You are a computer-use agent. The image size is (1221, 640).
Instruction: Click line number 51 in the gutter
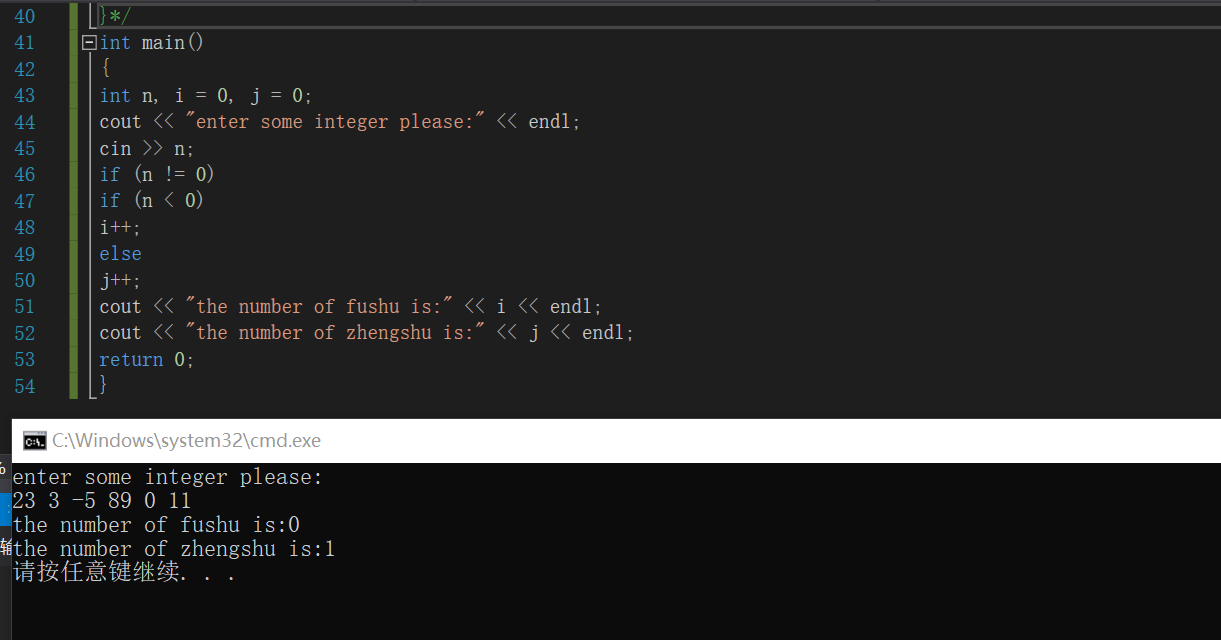24,307
